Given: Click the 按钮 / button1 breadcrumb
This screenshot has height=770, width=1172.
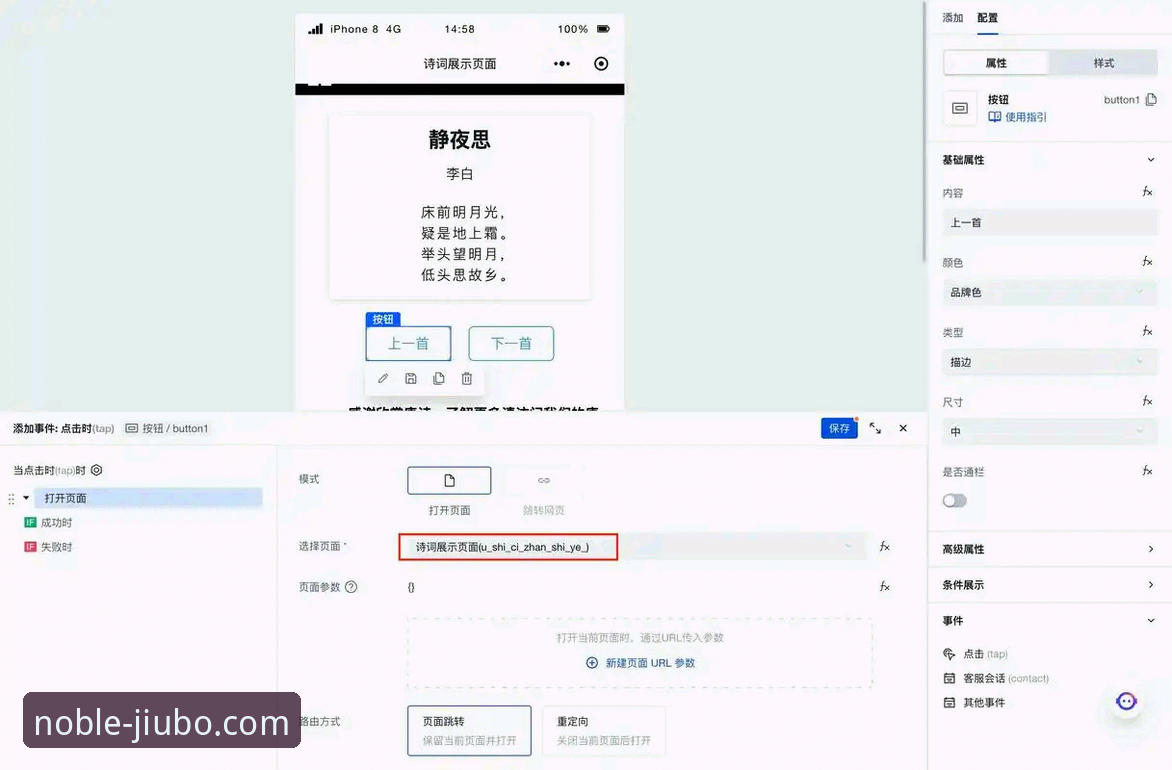Looking at the screenshot, I should coord(167,428).
